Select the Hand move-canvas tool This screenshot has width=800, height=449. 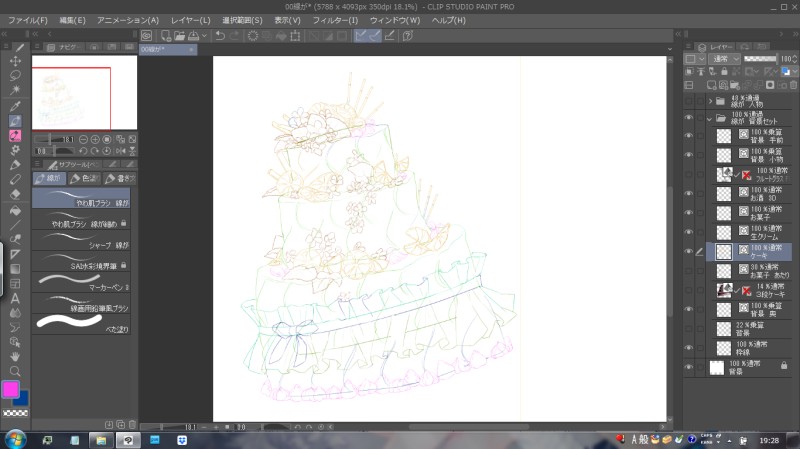[x=16, y=355]
